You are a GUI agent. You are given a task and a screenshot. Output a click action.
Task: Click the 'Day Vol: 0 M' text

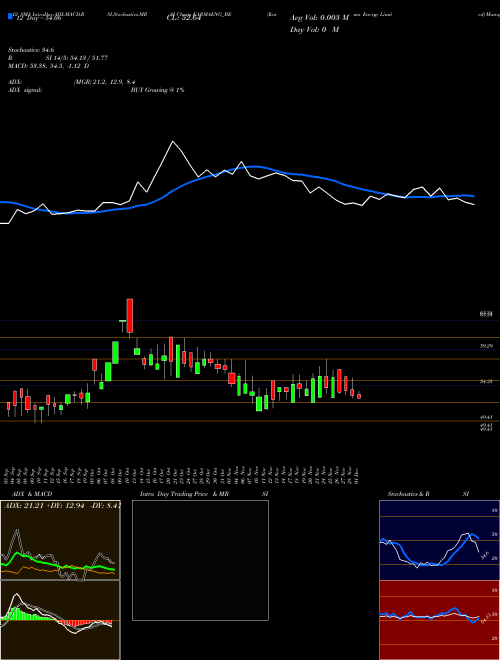[x=314, y=30]
